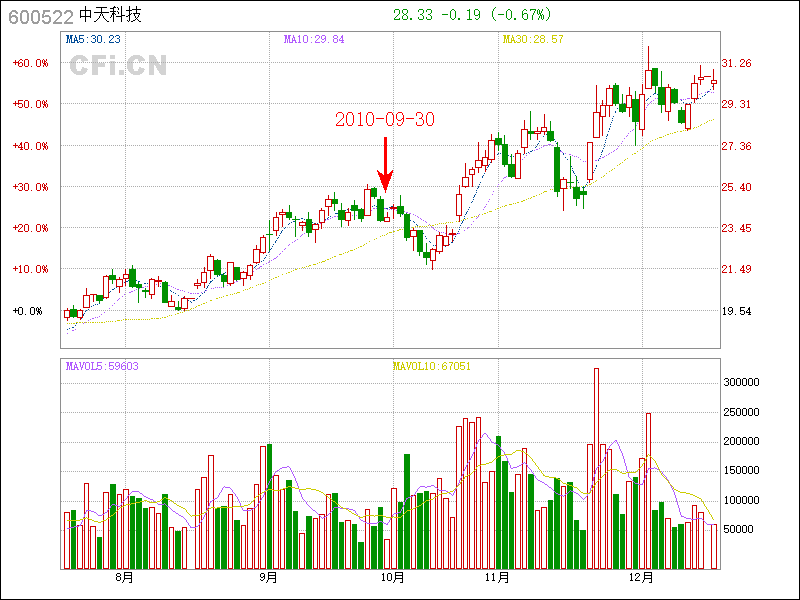Click the 31.26 price axis label

(737, 62)
